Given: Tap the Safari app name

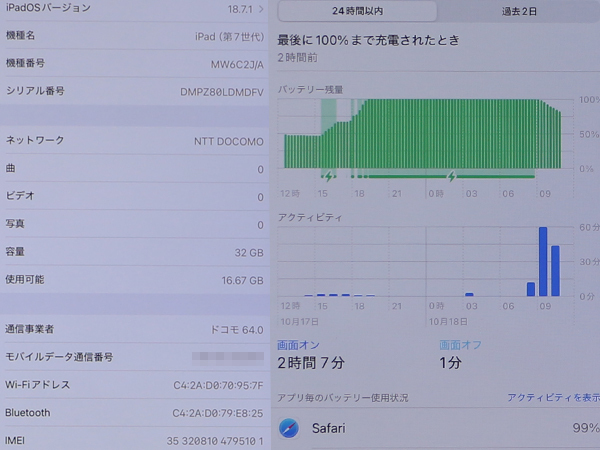Looking at the screenshot, I should tap(328, 428).
